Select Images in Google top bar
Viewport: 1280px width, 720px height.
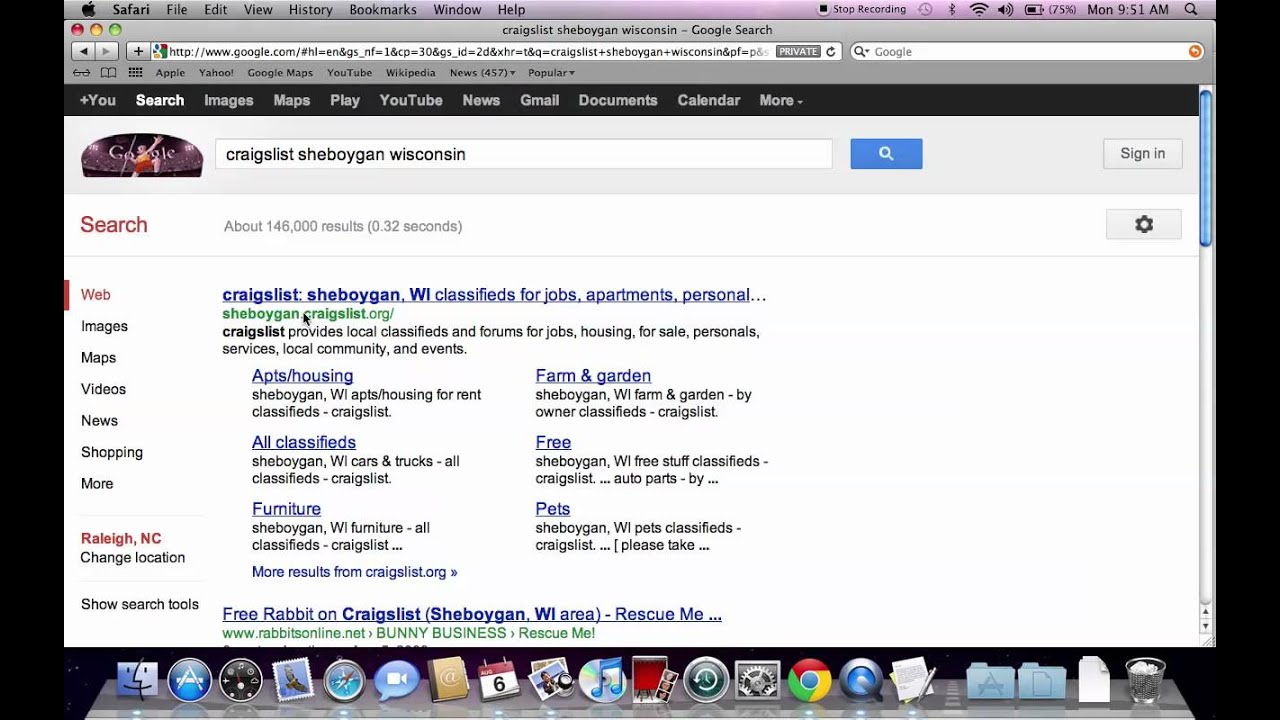tap(229, 100)
